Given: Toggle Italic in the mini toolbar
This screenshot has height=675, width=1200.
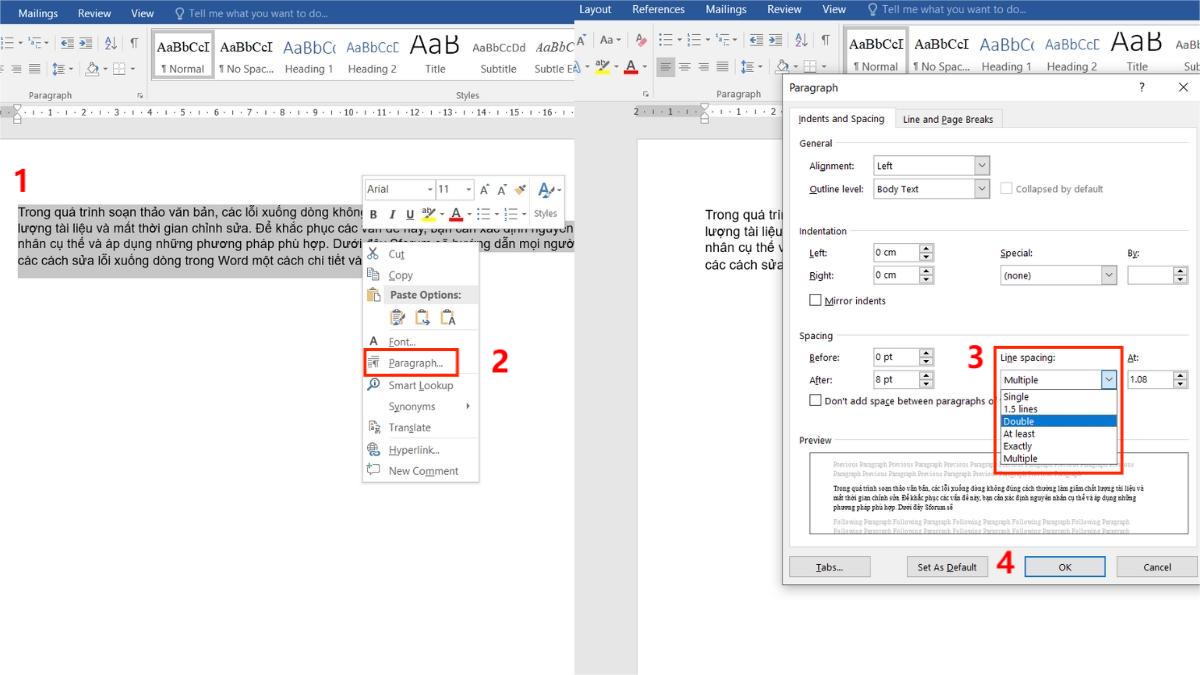Looking at the screenshot, I should (392, 214).
